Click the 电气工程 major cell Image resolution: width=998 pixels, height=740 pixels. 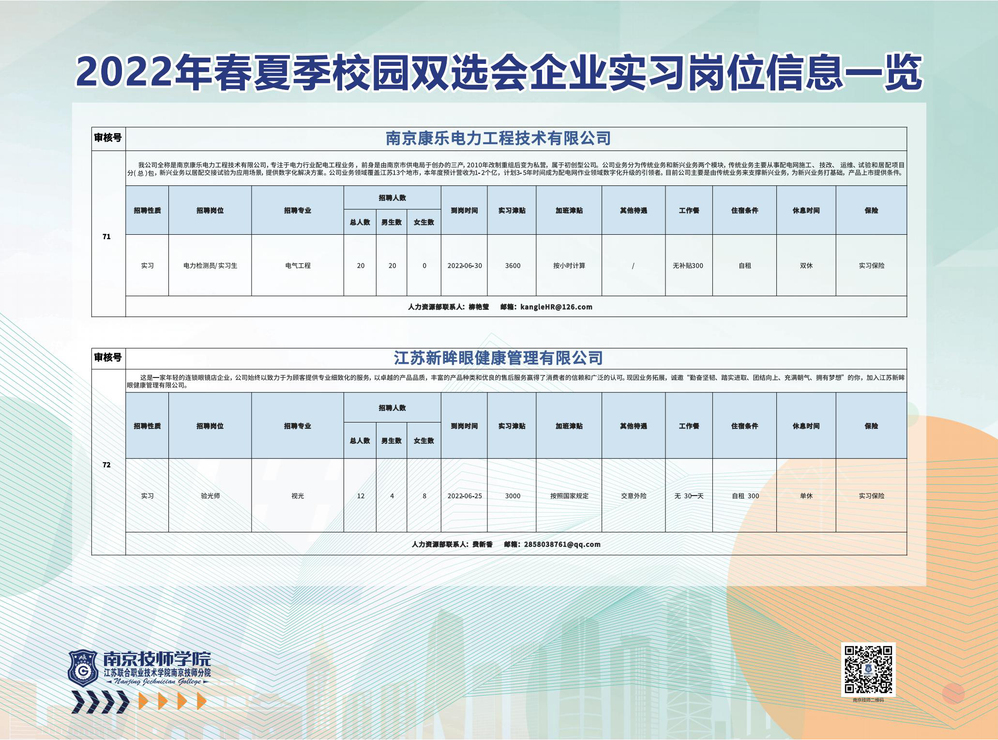click(298, 266)
